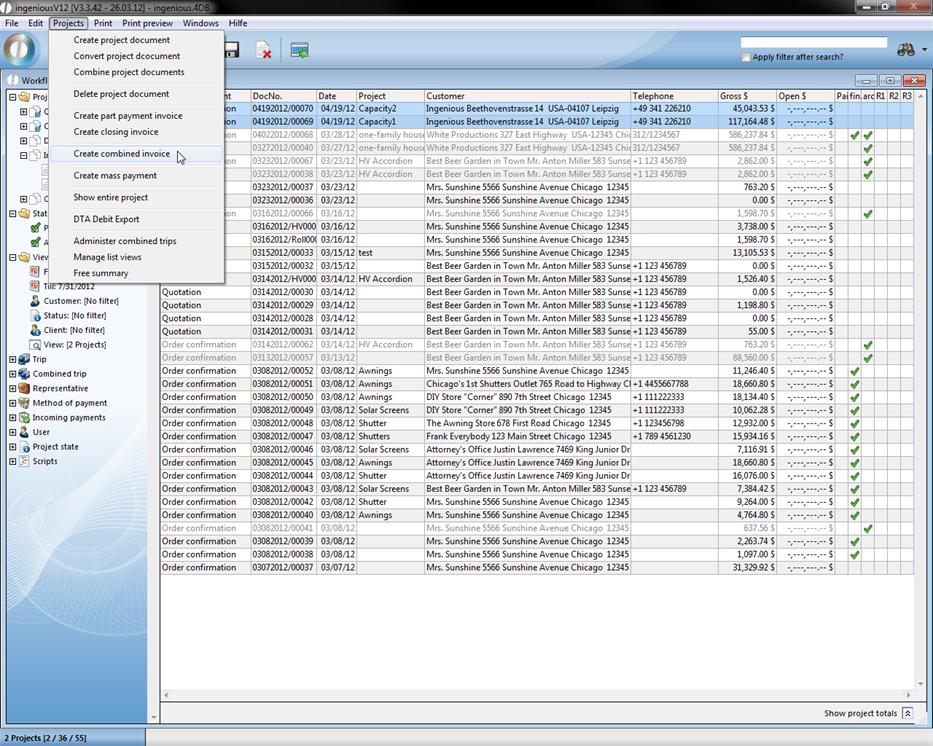This screenshot has height=746, width=933.
Task: Click the green arrow window toolbar icon
Action: coord(299,50)
